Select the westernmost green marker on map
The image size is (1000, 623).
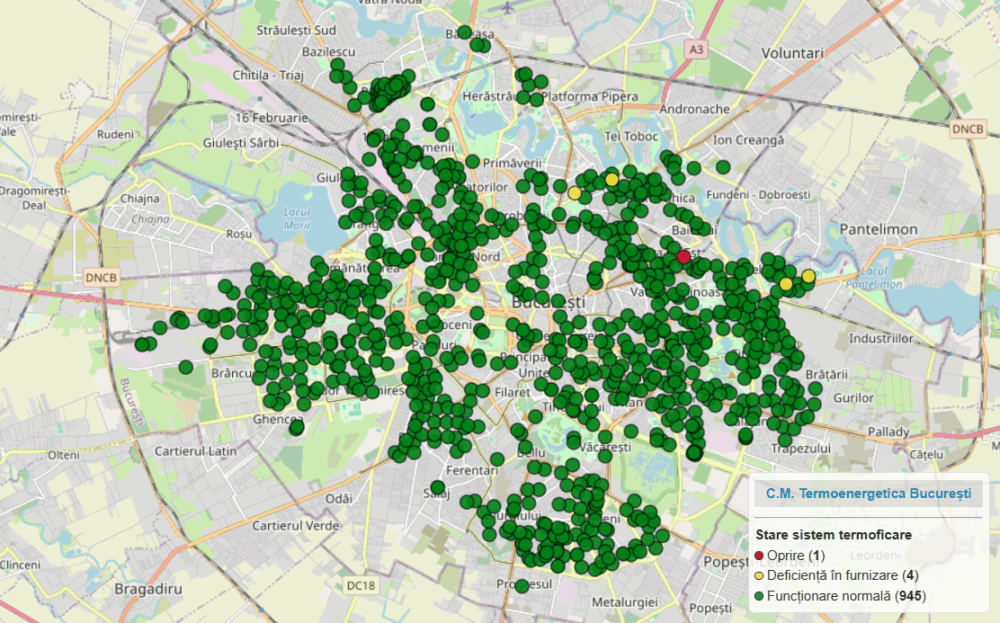142,344
